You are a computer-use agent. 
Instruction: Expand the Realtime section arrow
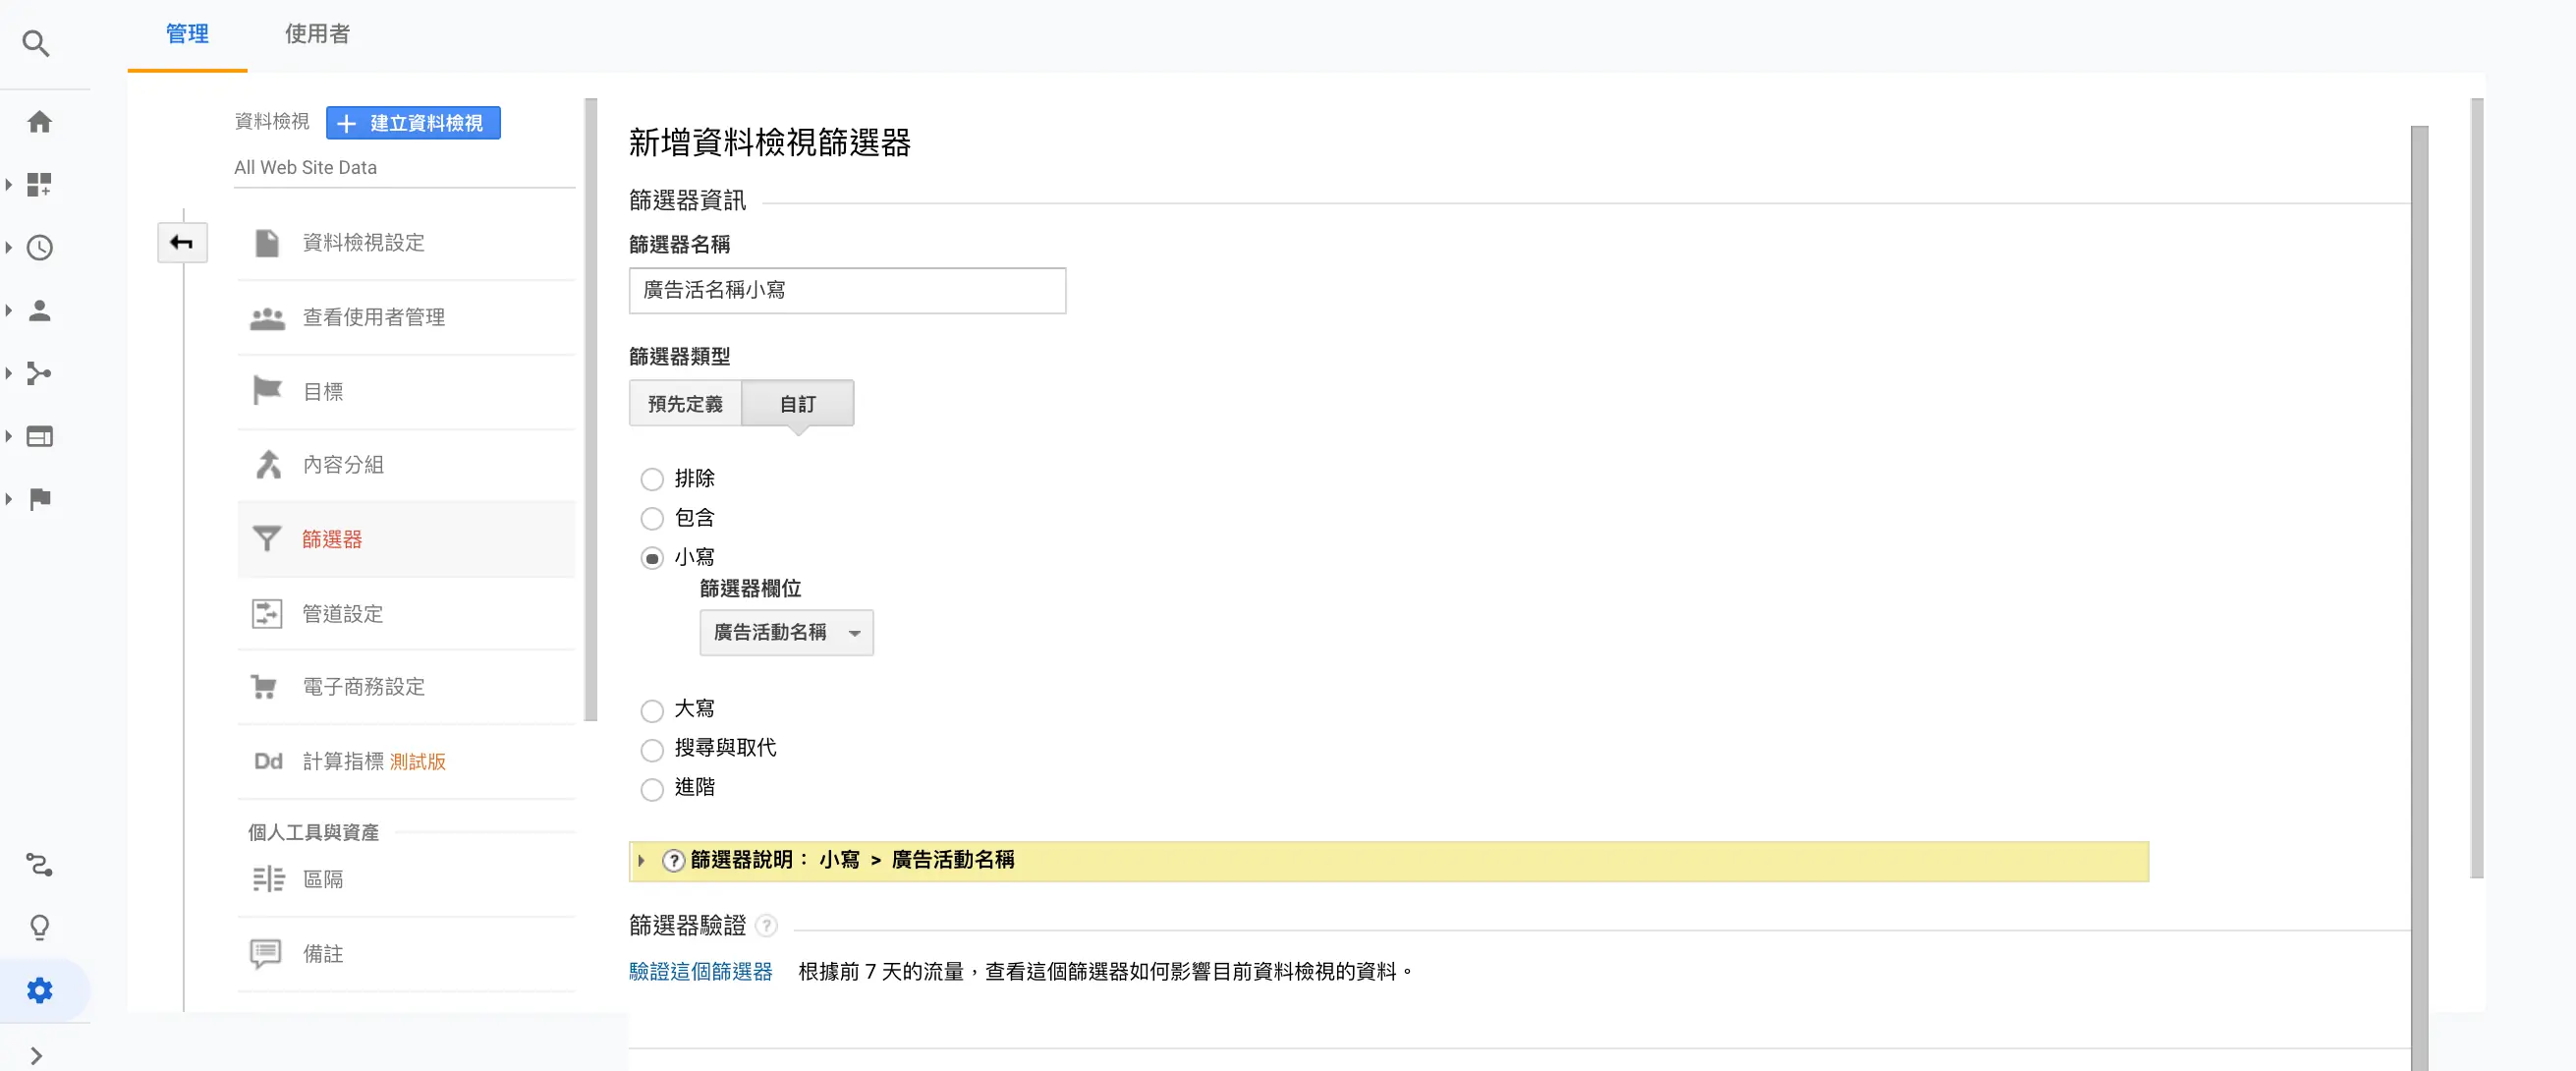(x=8, y=247)
